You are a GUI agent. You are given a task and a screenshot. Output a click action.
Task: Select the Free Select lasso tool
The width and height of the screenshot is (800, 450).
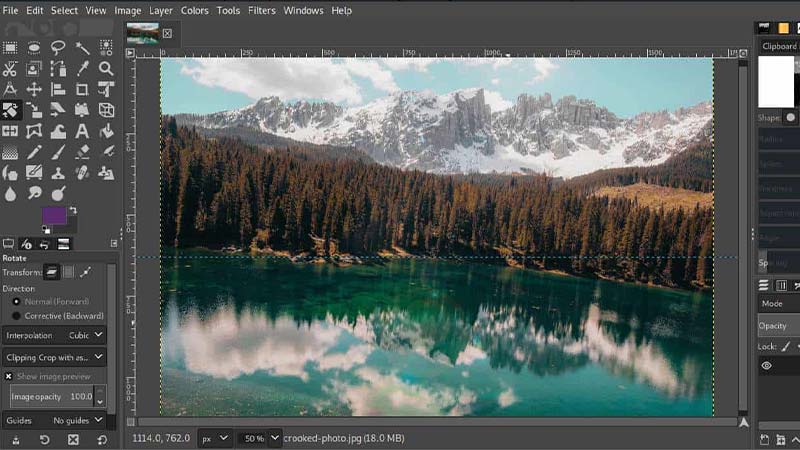pyautogui.click(x=58, y=48)
